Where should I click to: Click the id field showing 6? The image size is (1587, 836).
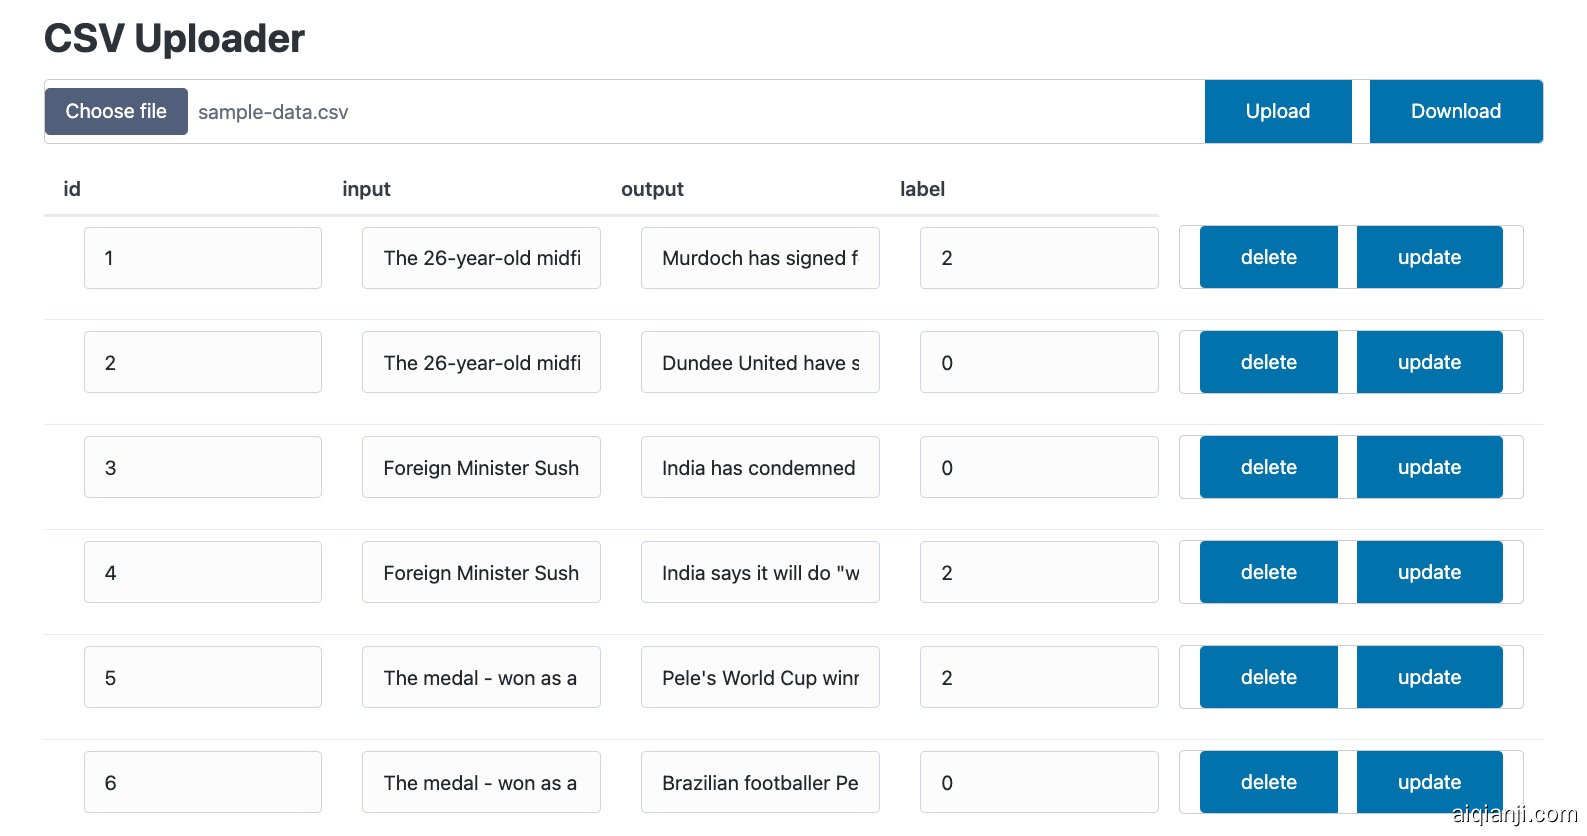pos(202,783)
